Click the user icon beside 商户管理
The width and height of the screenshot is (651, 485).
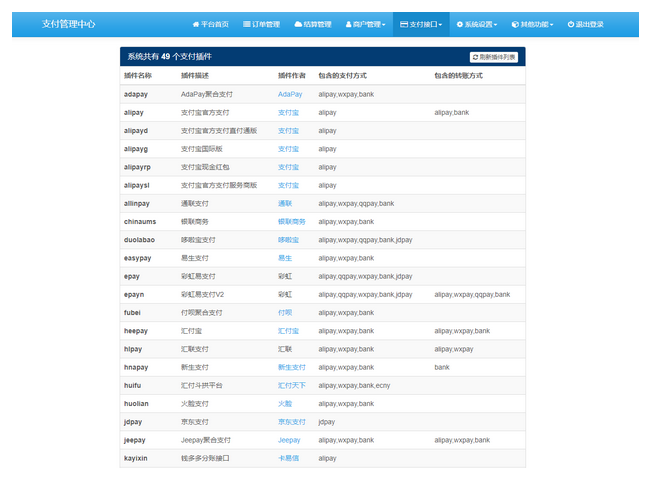[x=348, y=24]
